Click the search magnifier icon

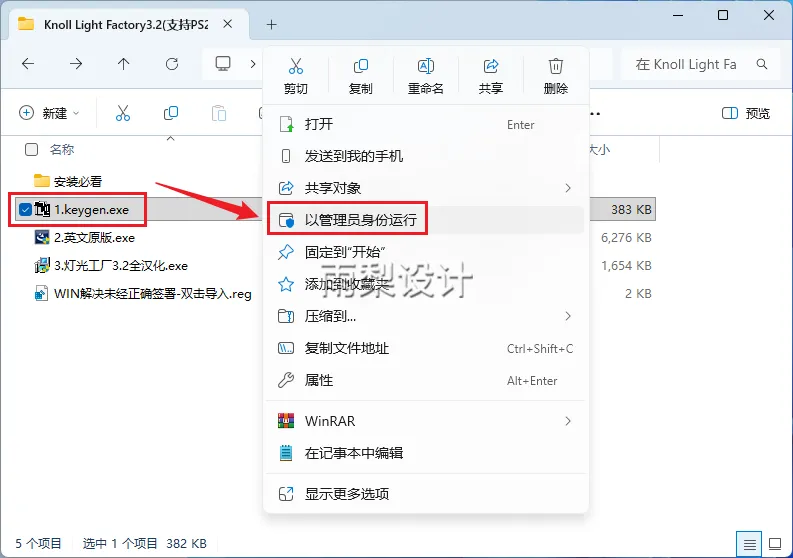762,64
